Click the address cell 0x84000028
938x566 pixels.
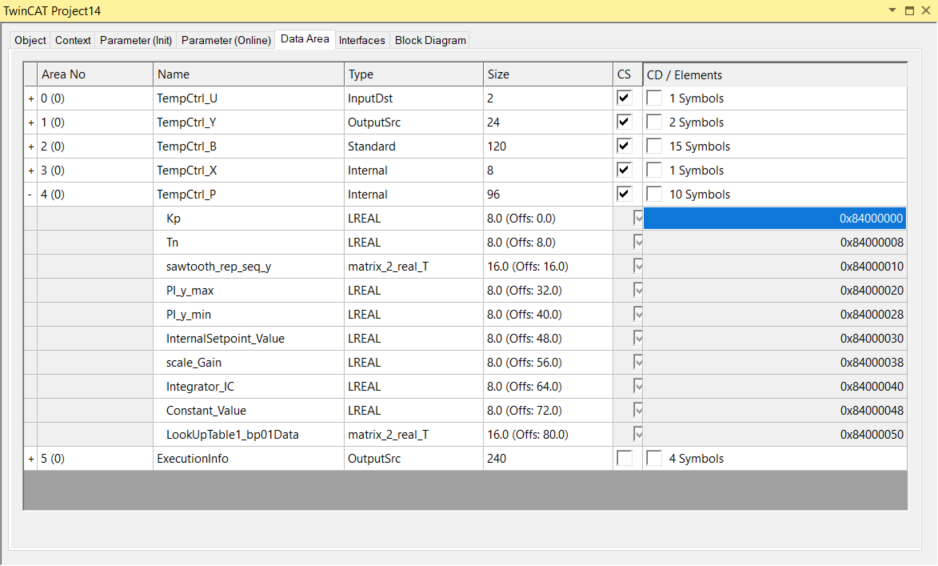(x=775, y=314)
